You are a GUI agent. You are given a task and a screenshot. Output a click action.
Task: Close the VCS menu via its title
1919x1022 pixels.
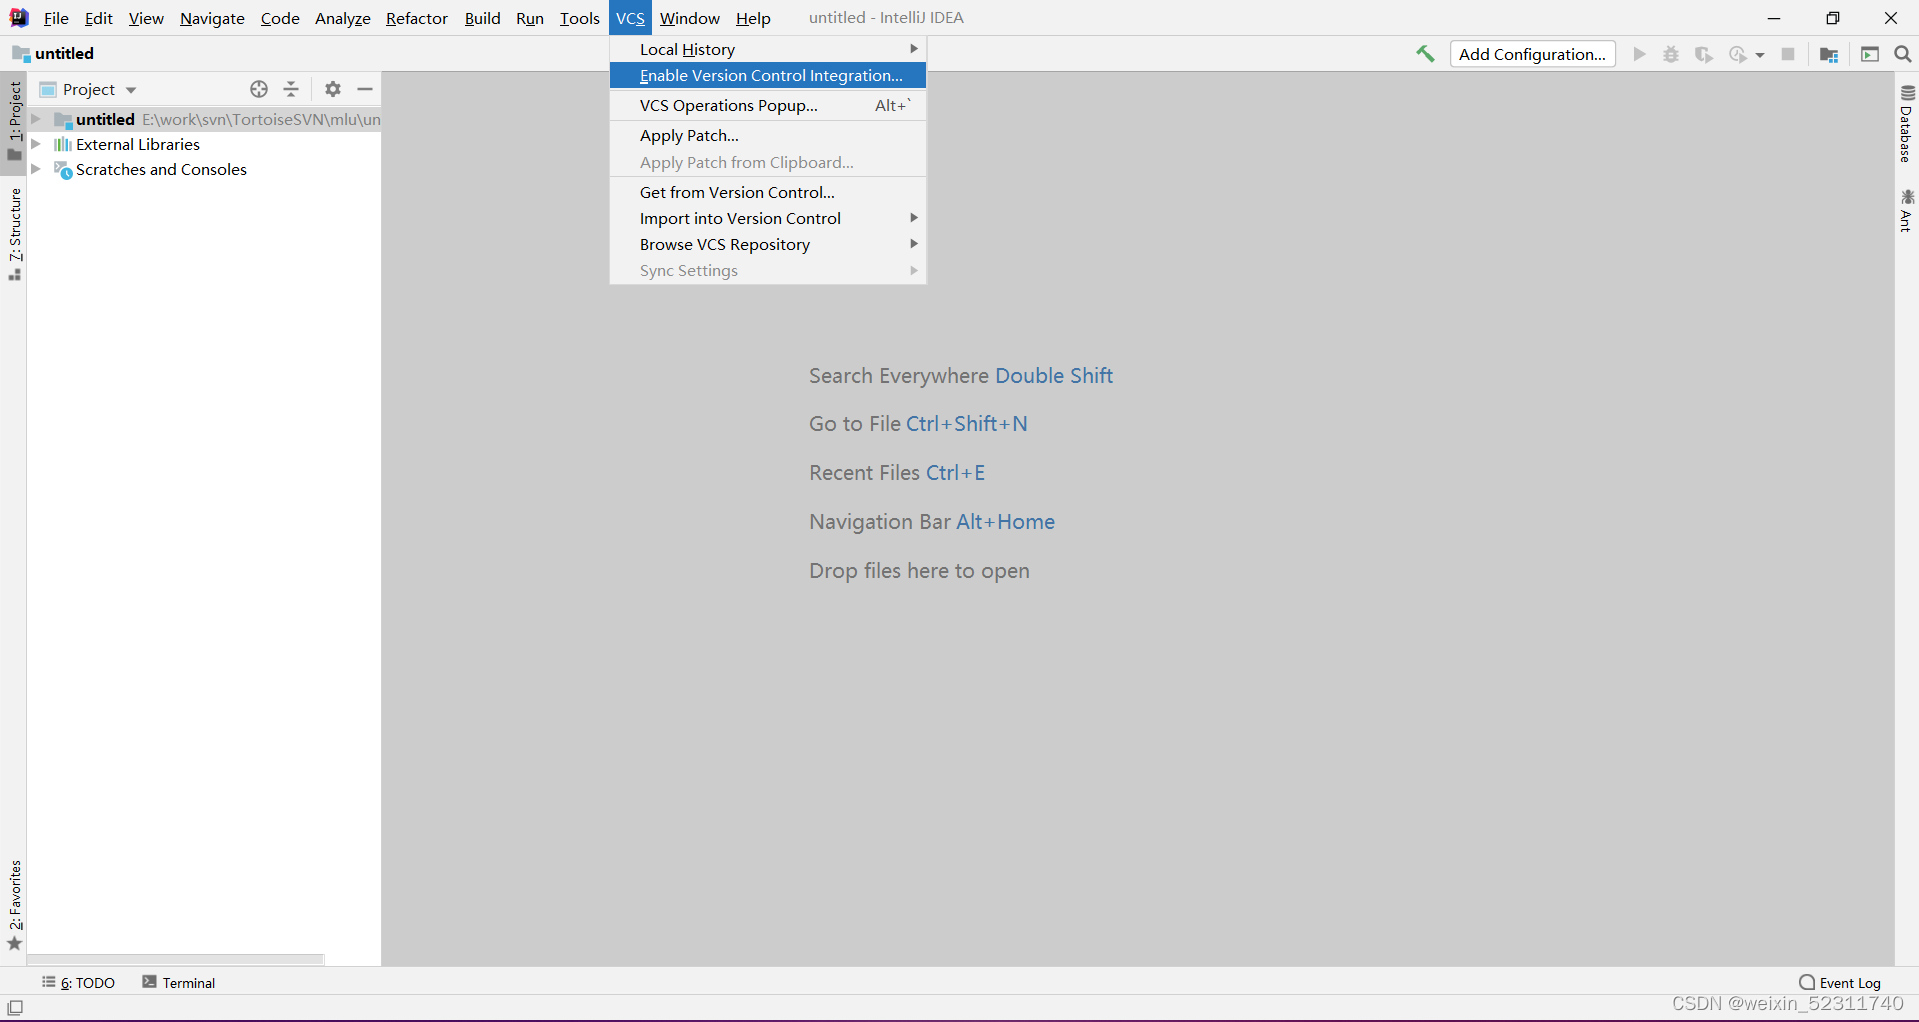(x=630, y=18)
